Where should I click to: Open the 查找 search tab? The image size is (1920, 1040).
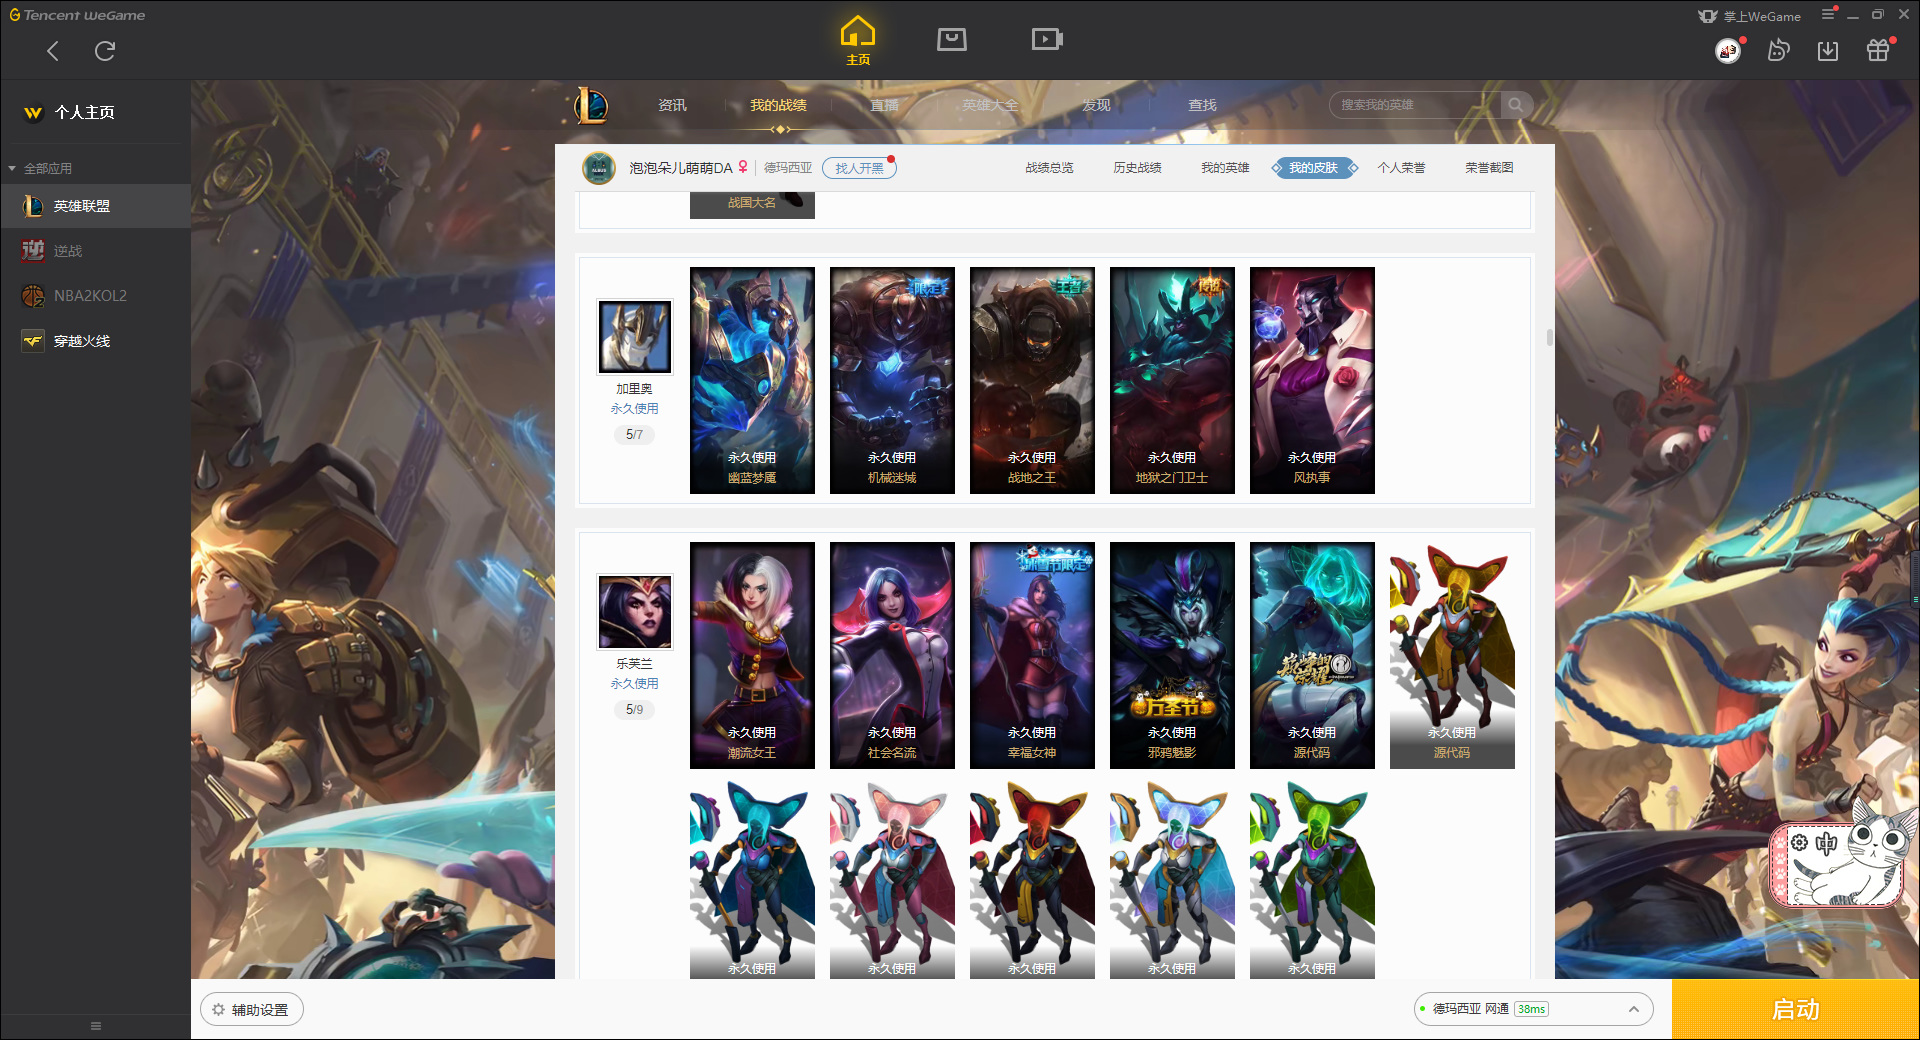[1202, 105]
